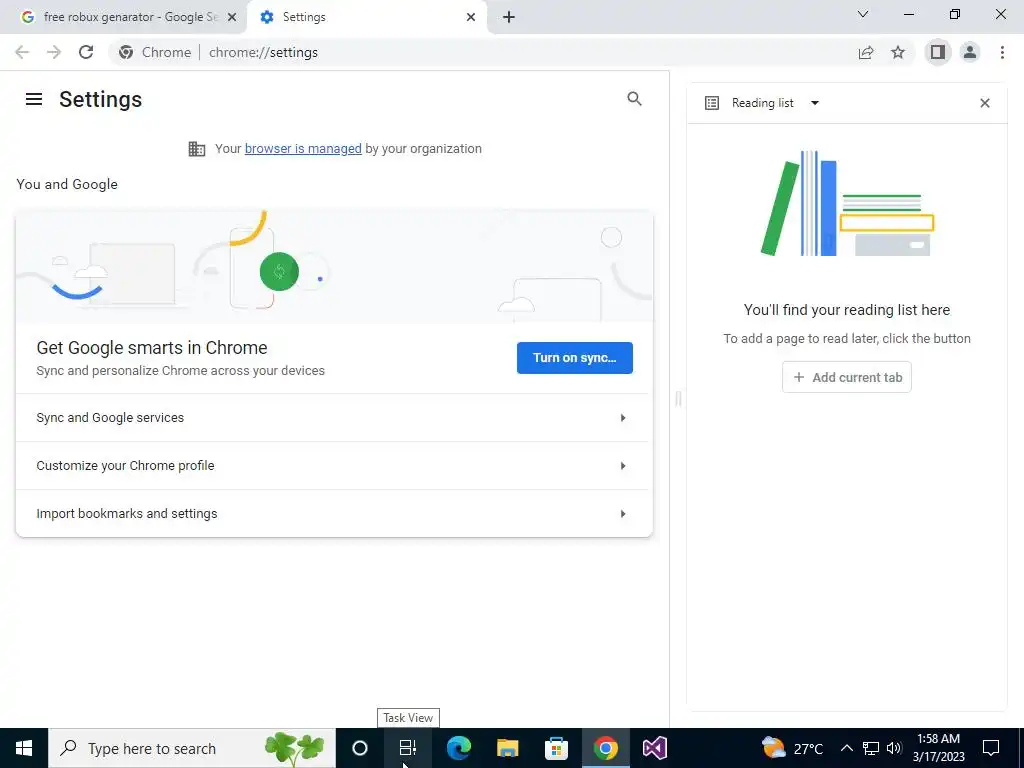Close the Settings tab

tap(471, 17)
